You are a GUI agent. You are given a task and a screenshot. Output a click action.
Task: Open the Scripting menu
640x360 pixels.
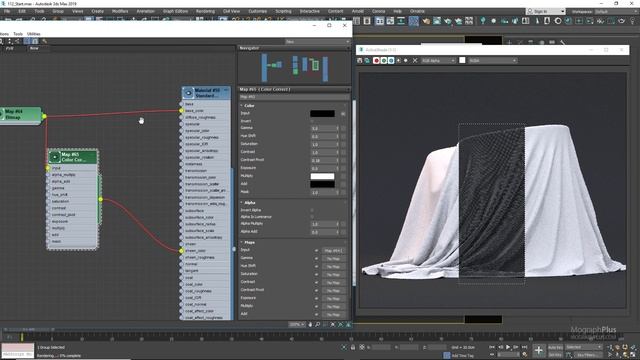(x=283, y=11)
